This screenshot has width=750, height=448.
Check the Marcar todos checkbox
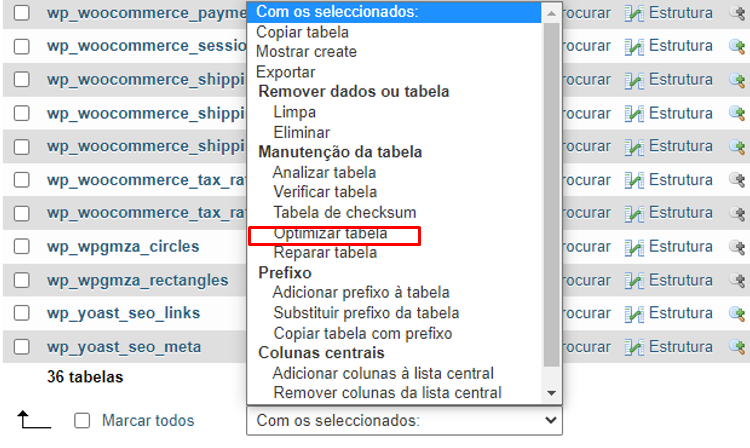(x=83, y=421)
